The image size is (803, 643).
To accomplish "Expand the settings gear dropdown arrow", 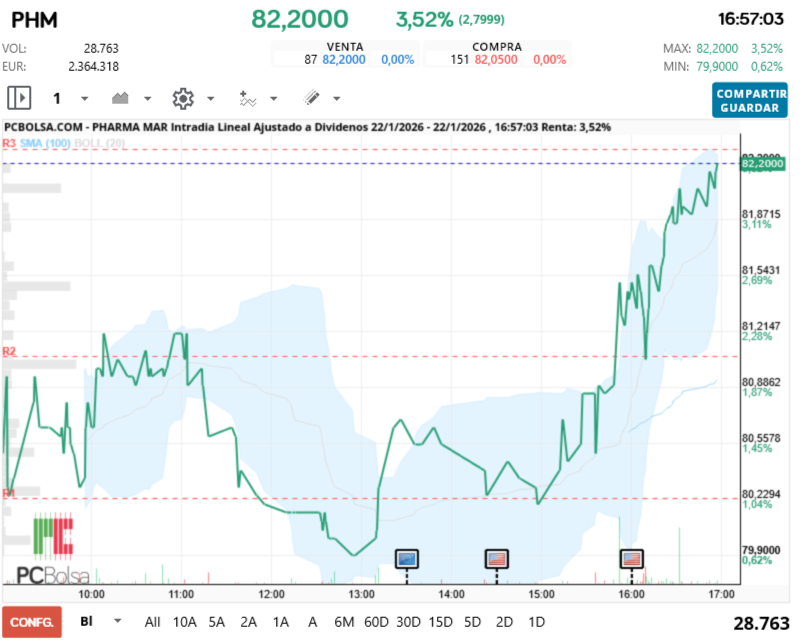I will [x=210, y=98].
